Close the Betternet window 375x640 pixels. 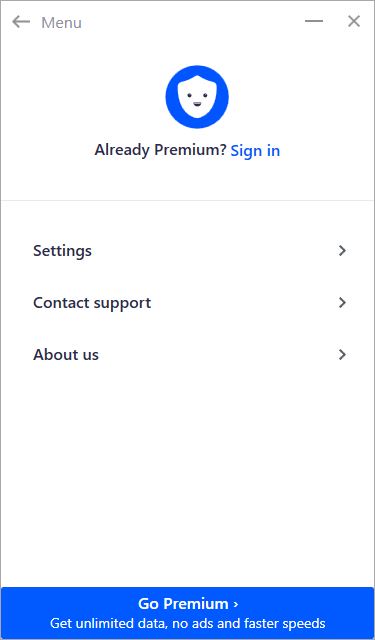354,21
